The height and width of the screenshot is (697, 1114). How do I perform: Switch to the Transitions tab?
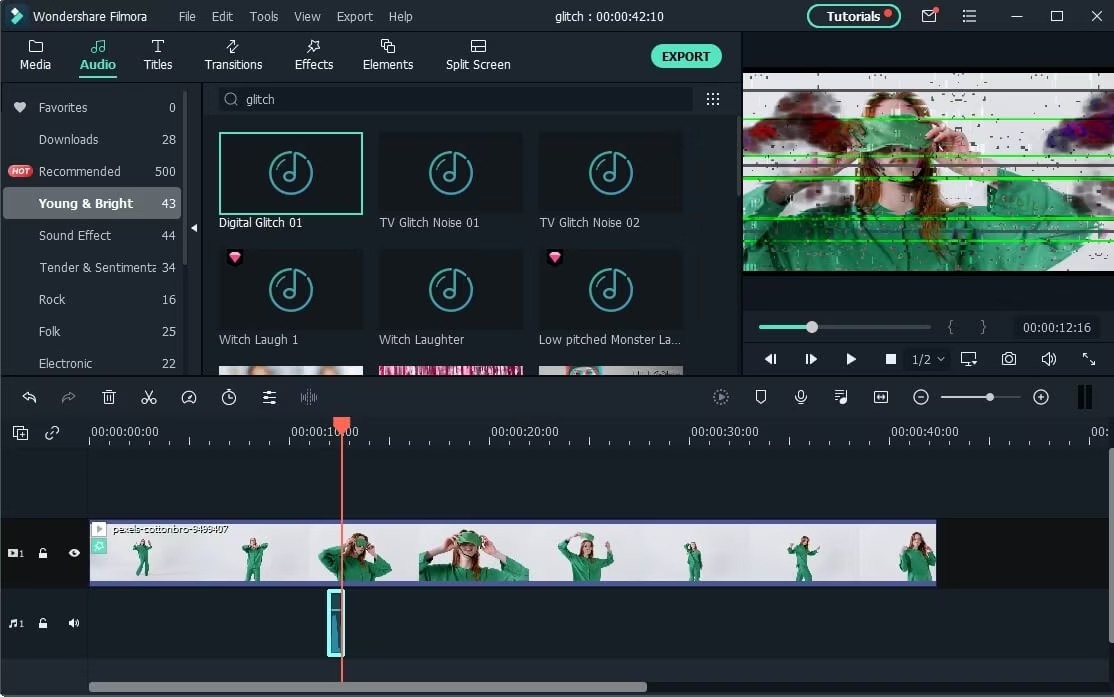tap(233, 55)
